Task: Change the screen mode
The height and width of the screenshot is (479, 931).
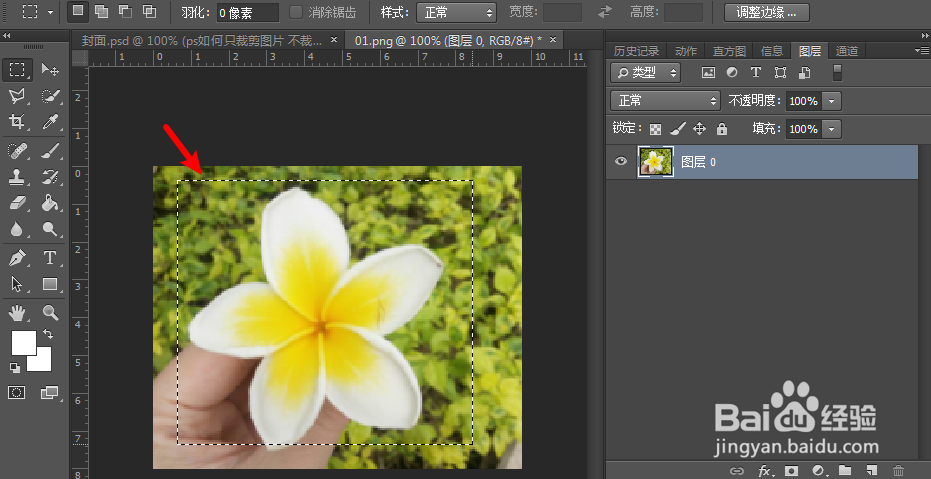Action: tap(50, 392)
